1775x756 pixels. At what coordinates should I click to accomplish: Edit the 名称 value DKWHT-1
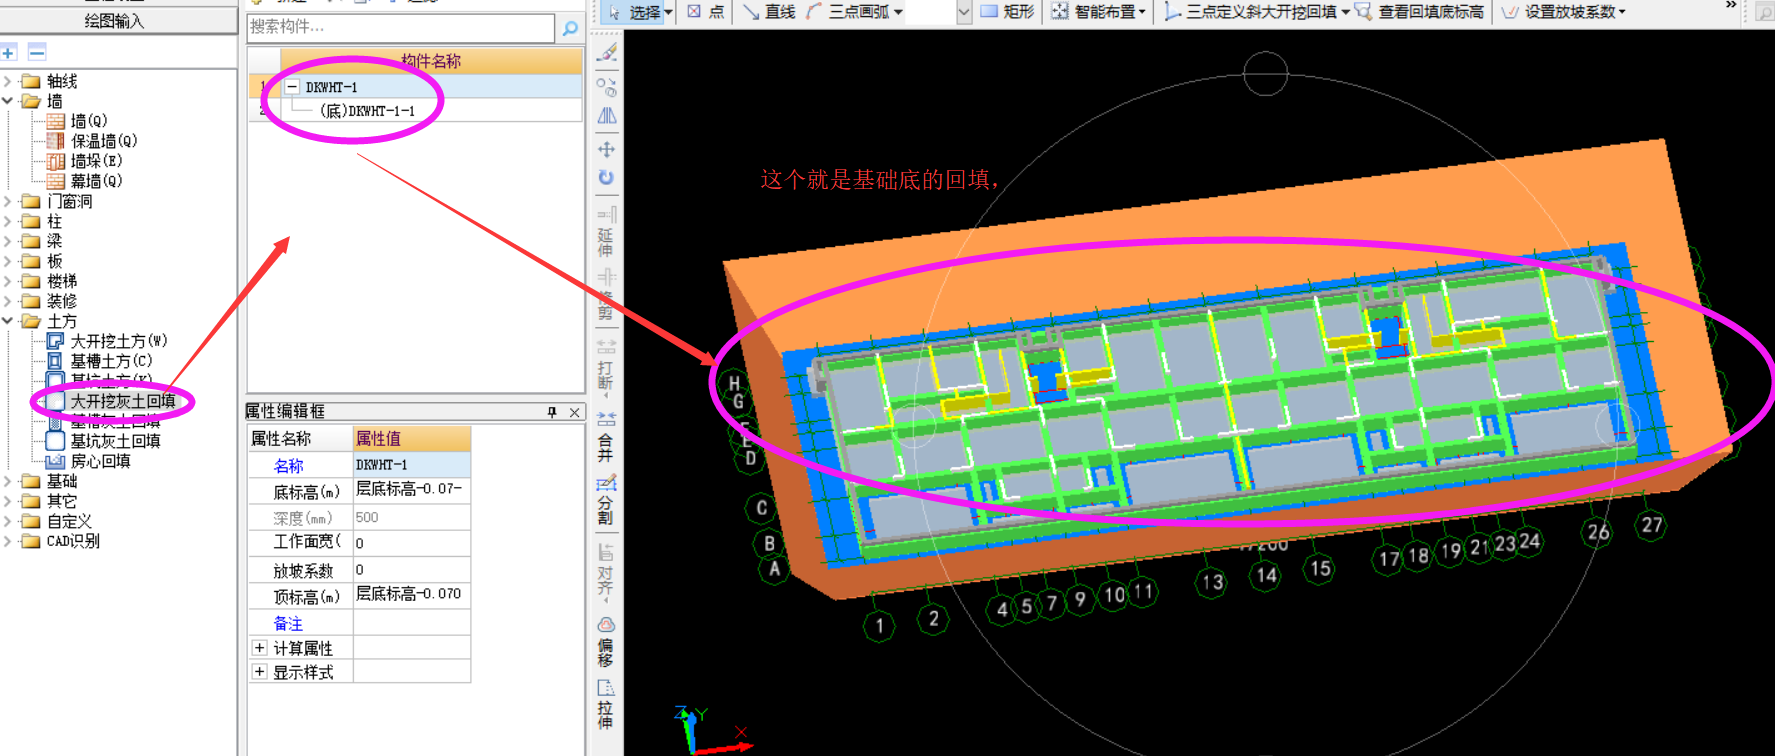click(x=412, y=465)
